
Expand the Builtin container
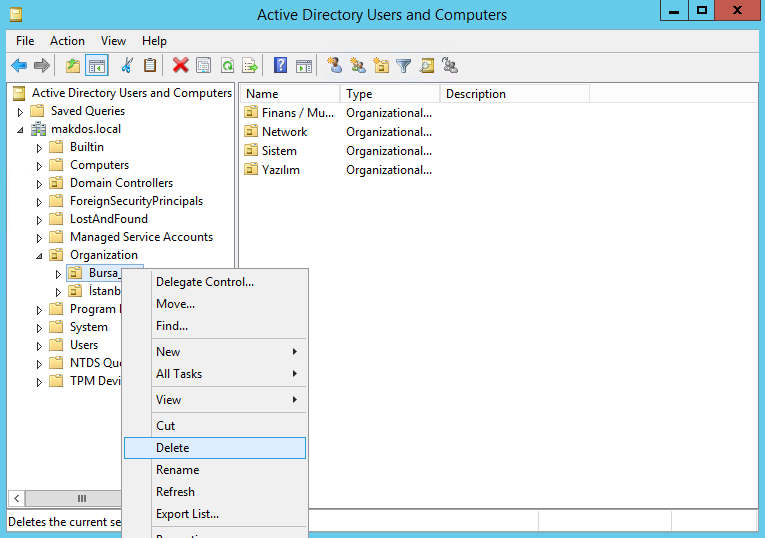39,148
